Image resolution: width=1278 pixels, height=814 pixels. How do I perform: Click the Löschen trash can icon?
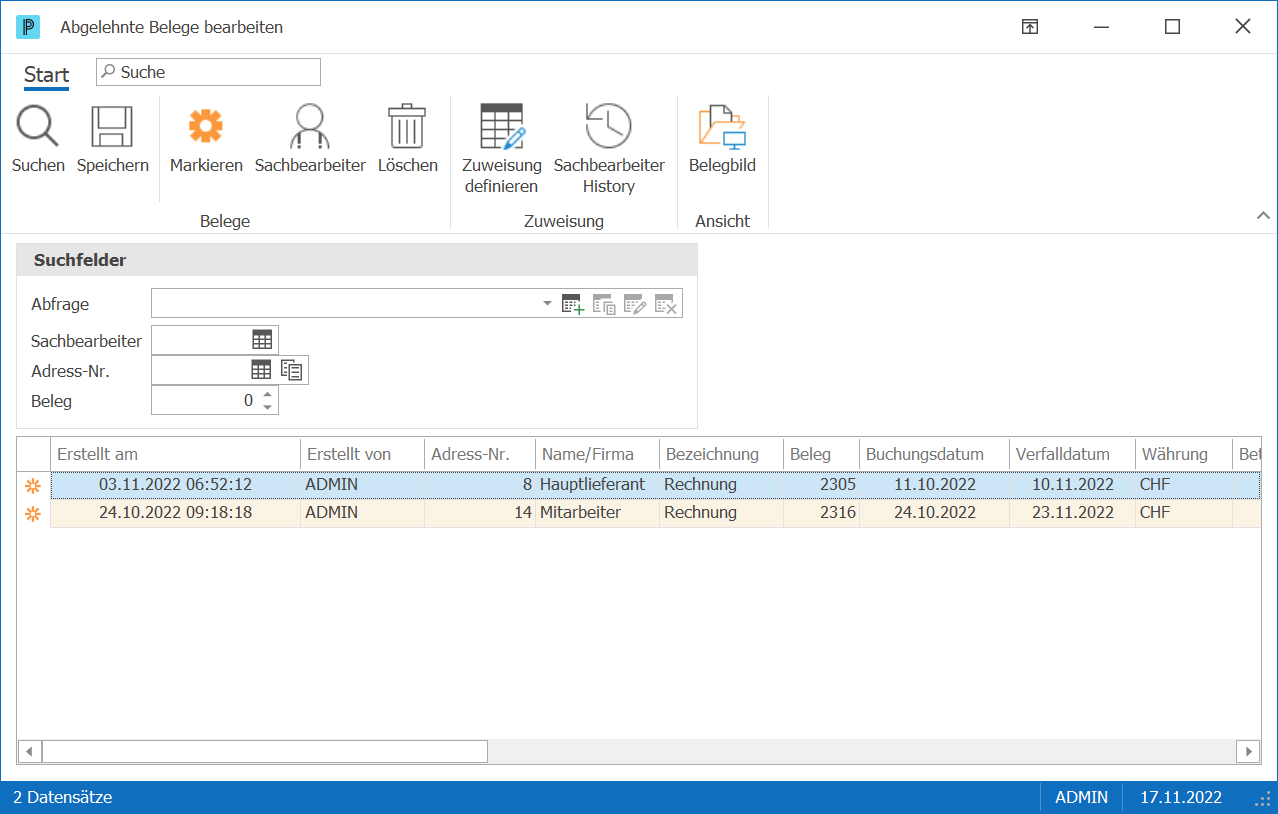point(407,127)
